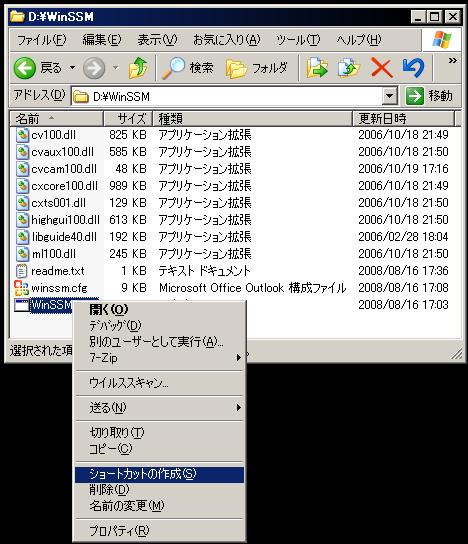This screenshot has height=544, width=468.
Task: Go up one folder level icon
Action: 138,68
